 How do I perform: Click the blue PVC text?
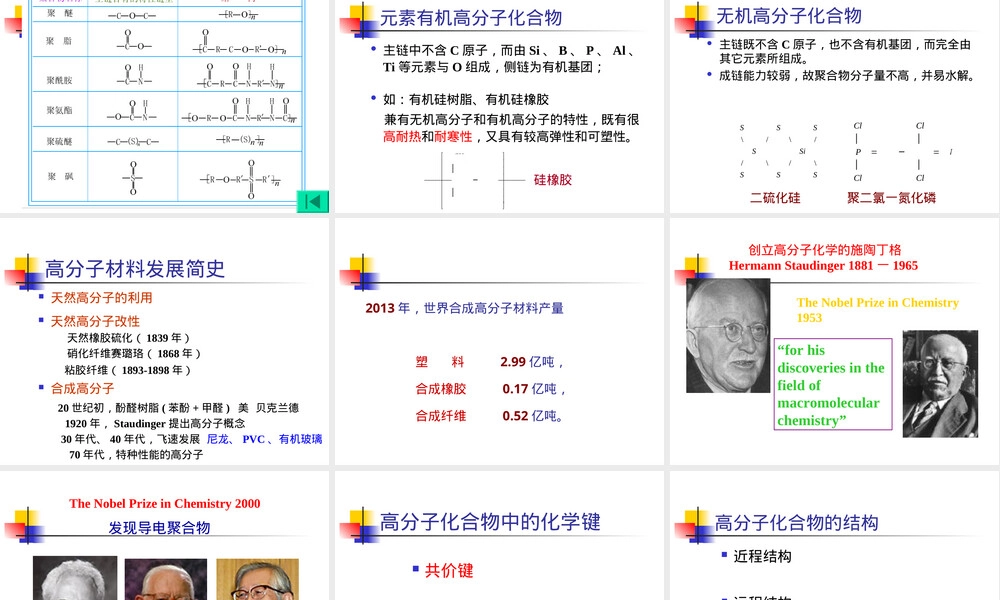[253, 439]
